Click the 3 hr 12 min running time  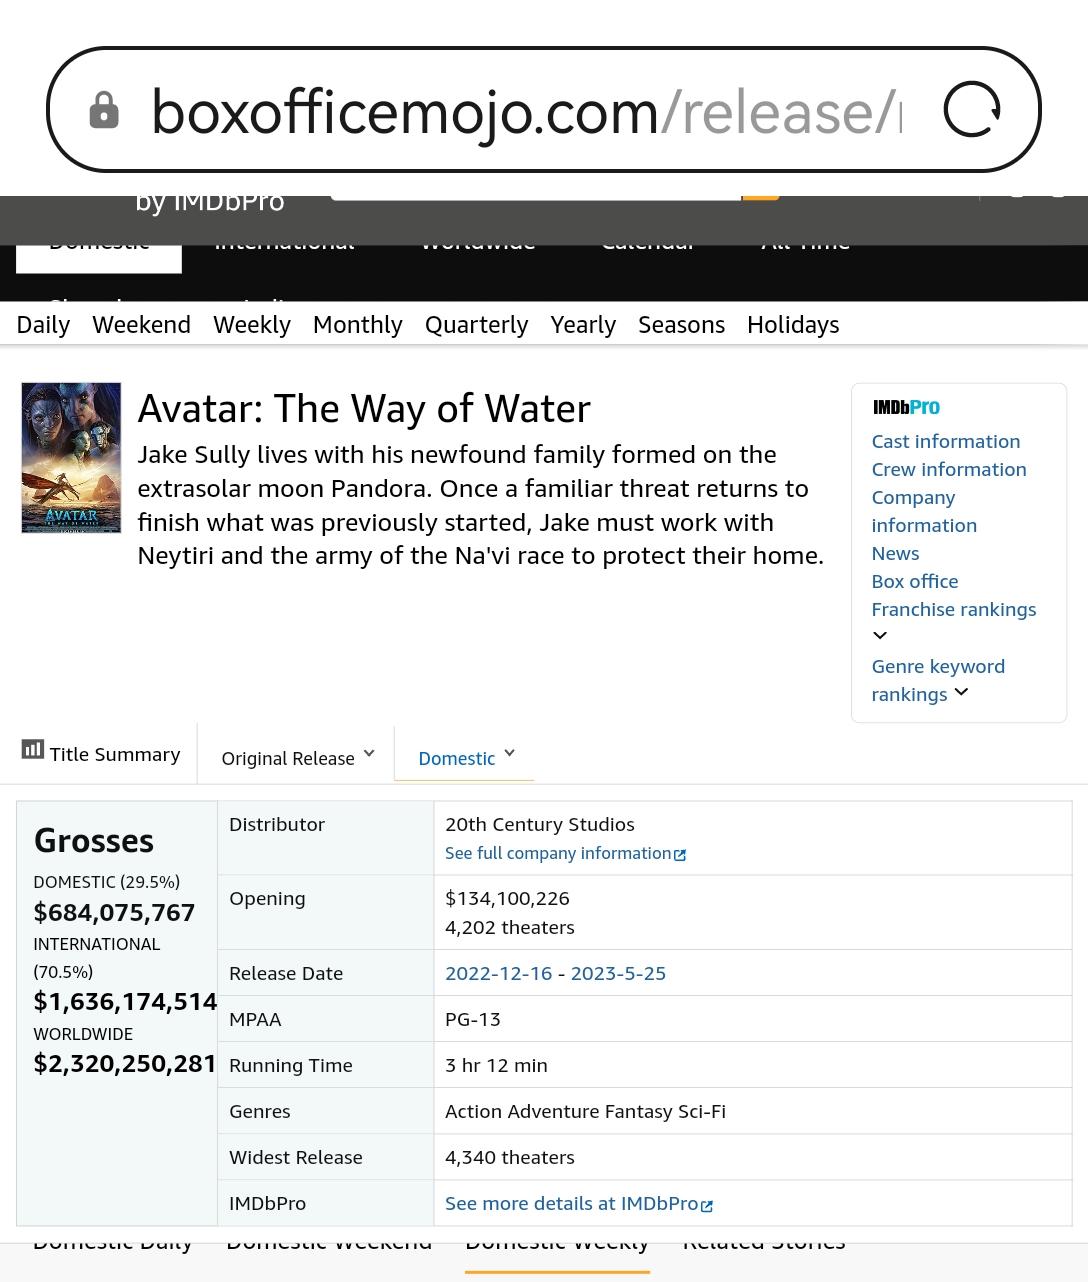coord(496,1065)
